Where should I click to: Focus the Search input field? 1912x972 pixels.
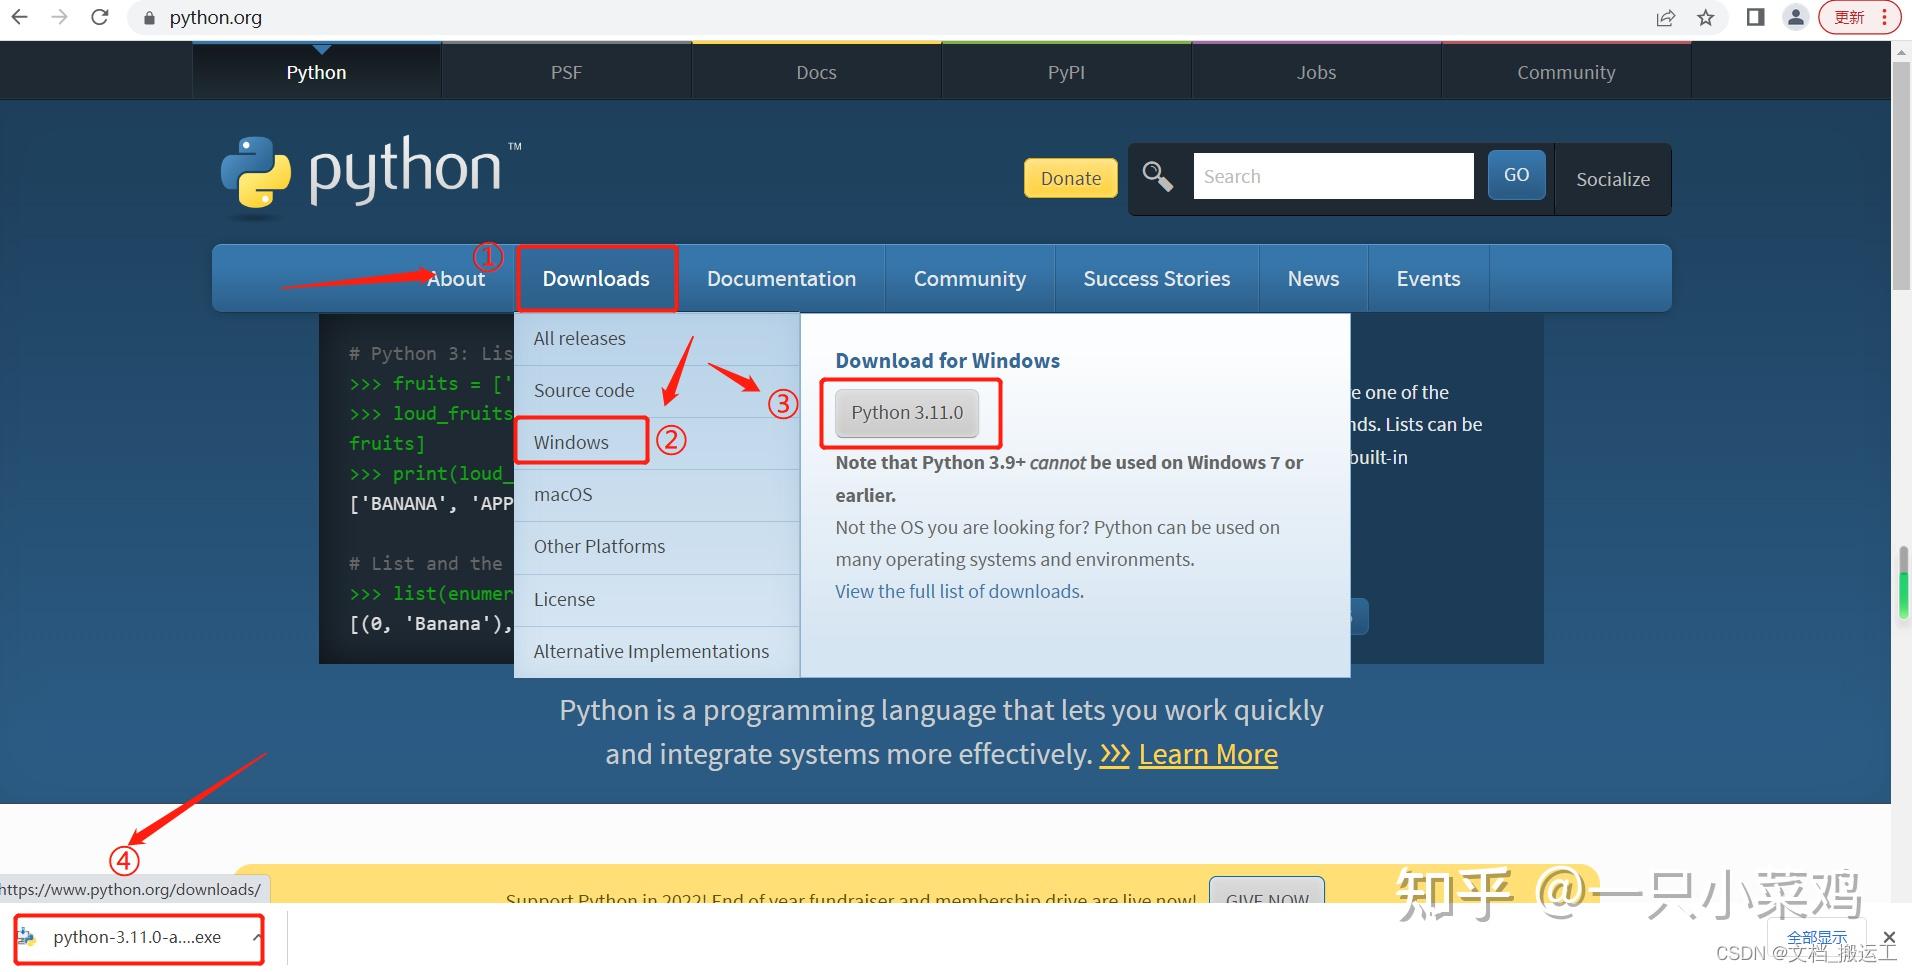(x=1333, y=176)
